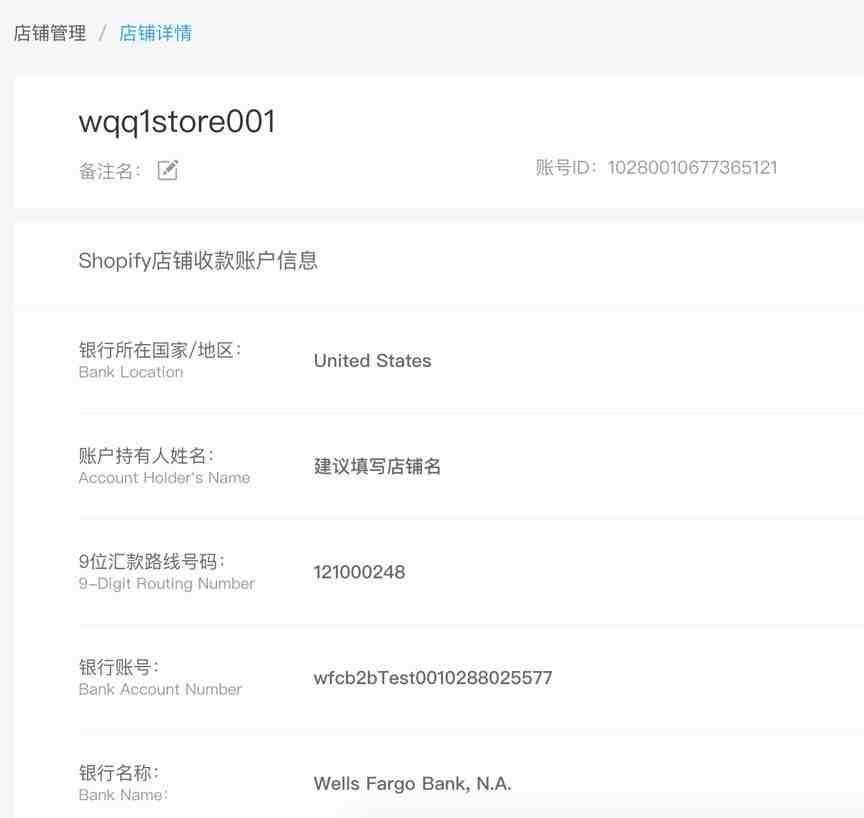Click the 9位汇款路线号码 label

[152, 561]
